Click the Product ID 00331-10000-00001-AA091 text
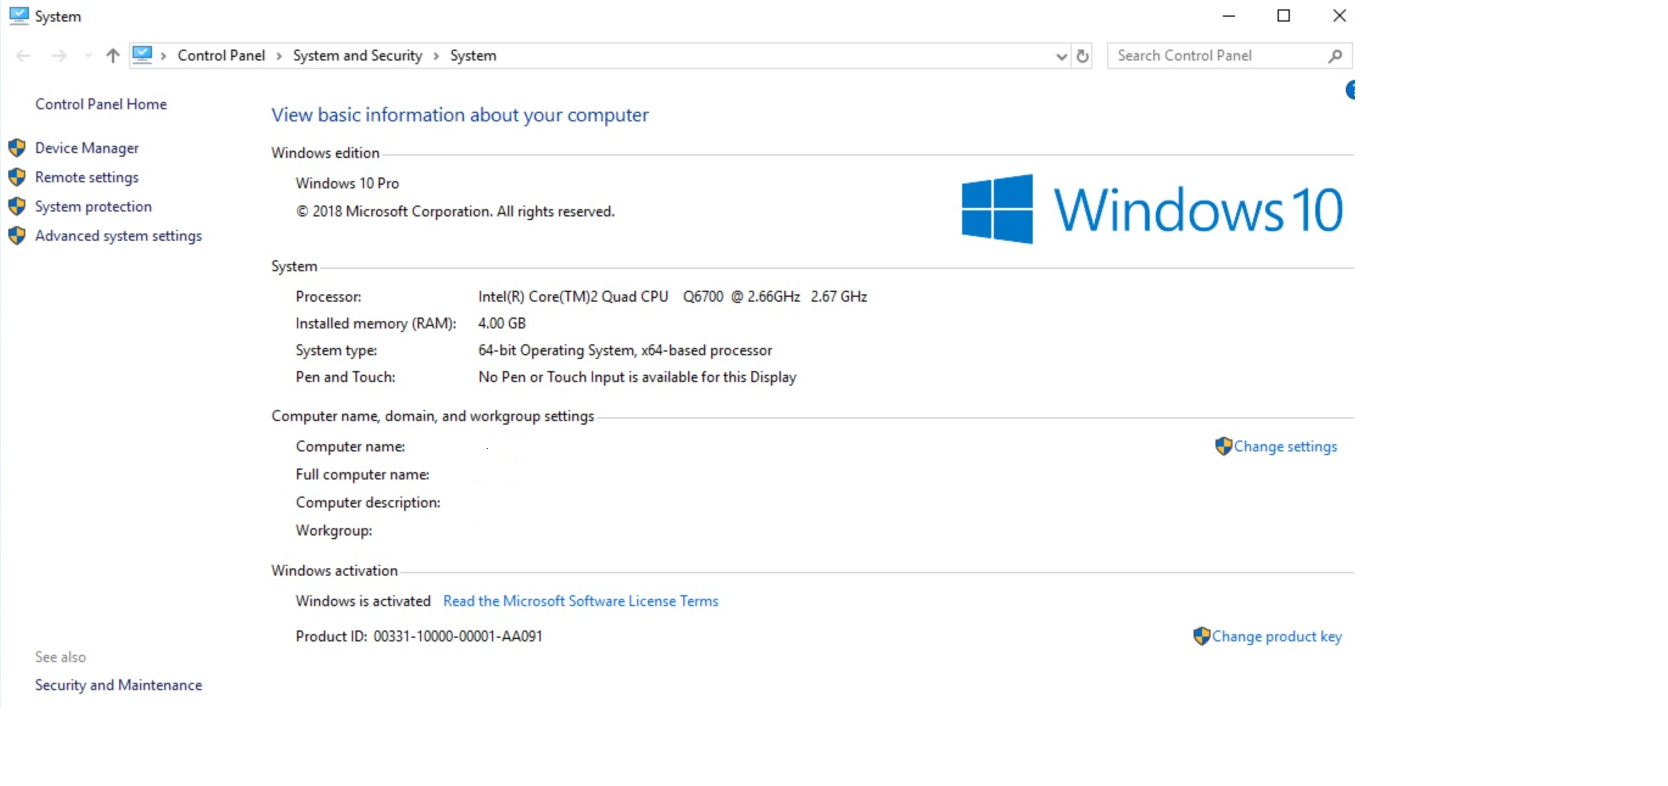The height and width of the screenshot is (786, 1668). (x=419, y=636)
